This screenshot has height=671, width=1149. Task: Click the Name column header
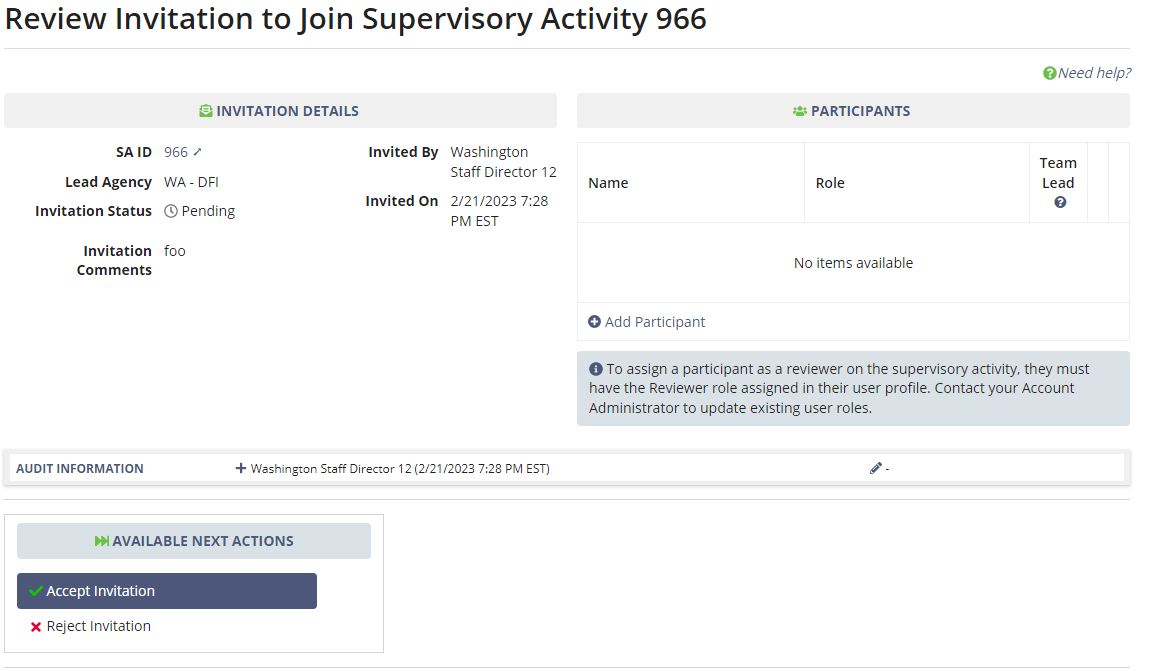608,183
